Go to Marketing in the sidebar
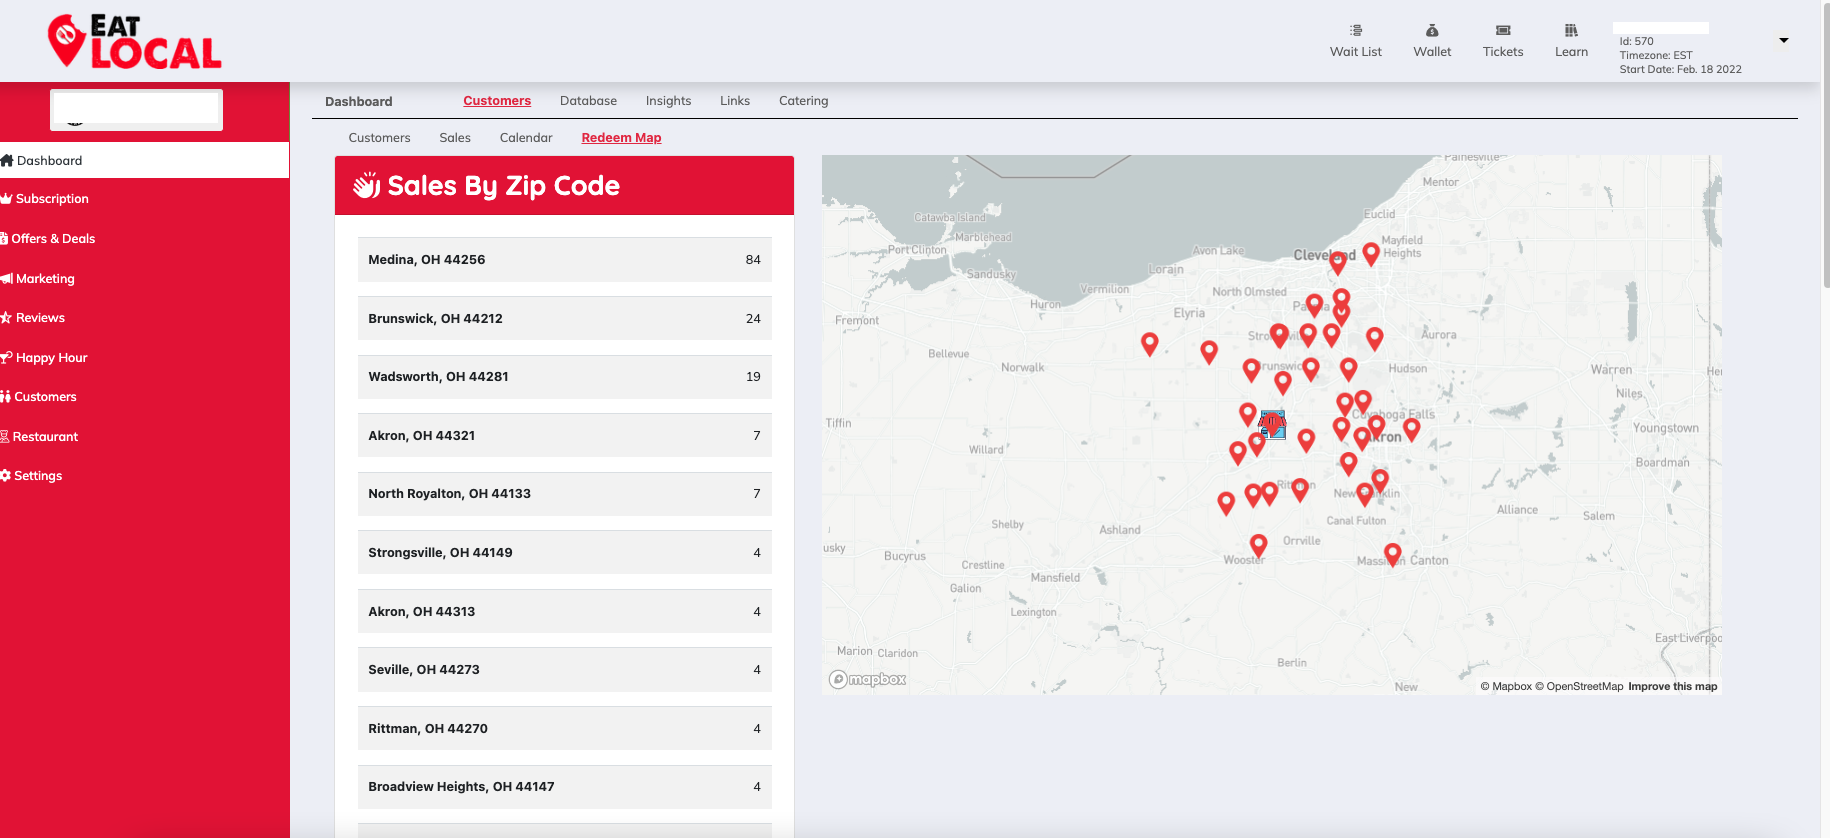The height and width of the screenshot is (838, 1830). (45, 279)
